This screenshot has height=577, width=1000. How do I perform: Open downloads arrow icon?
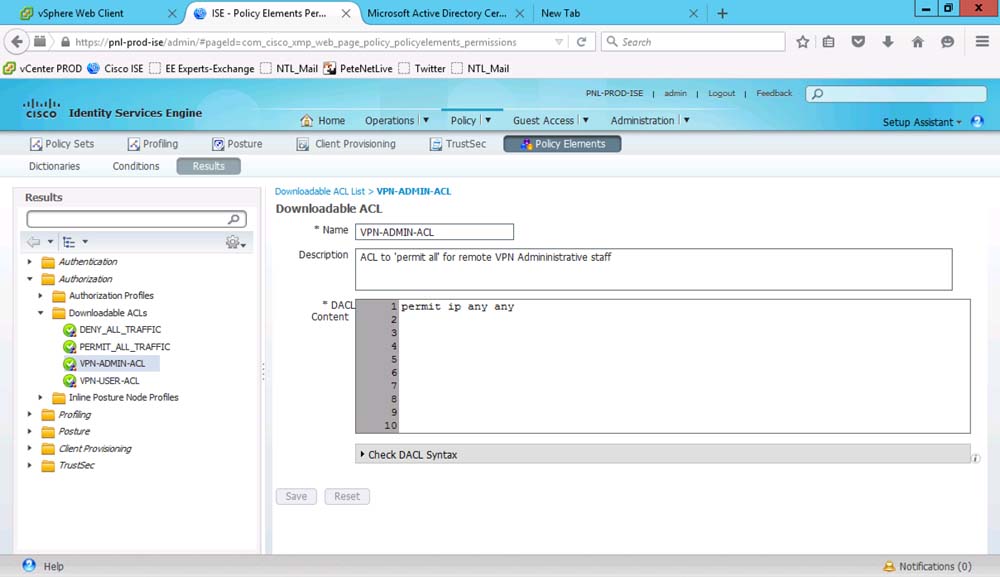[x=888, y=42]
